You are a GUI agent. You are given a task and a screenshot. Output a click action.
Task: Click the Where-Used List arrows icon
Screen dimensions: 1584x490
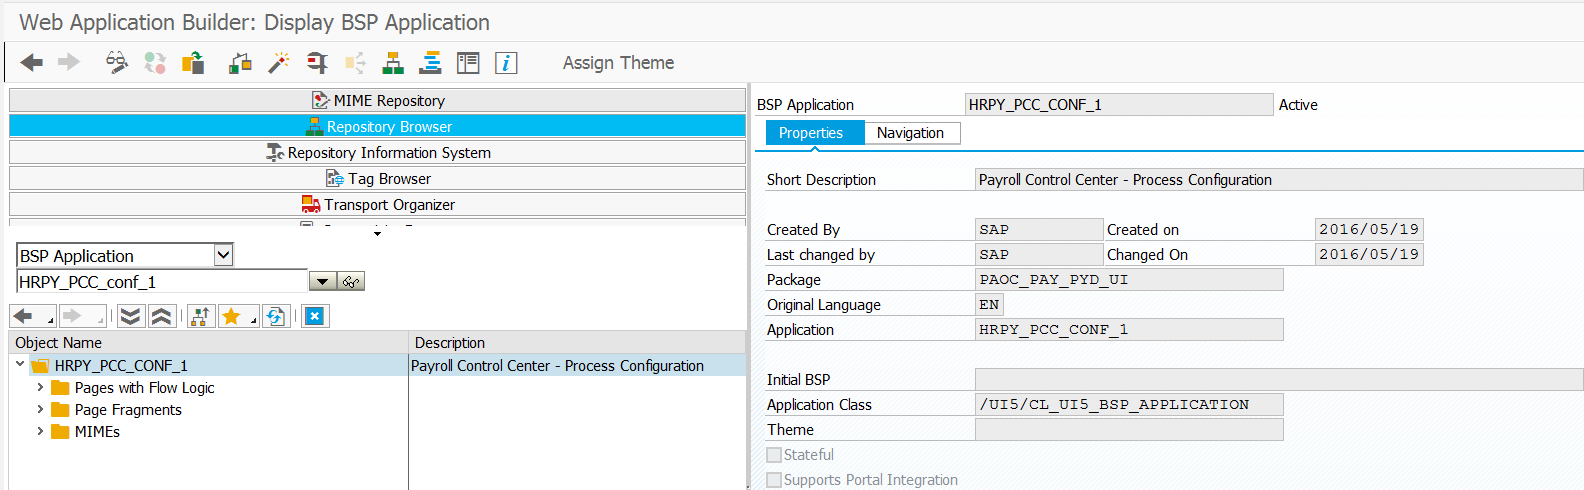(355, 63)
